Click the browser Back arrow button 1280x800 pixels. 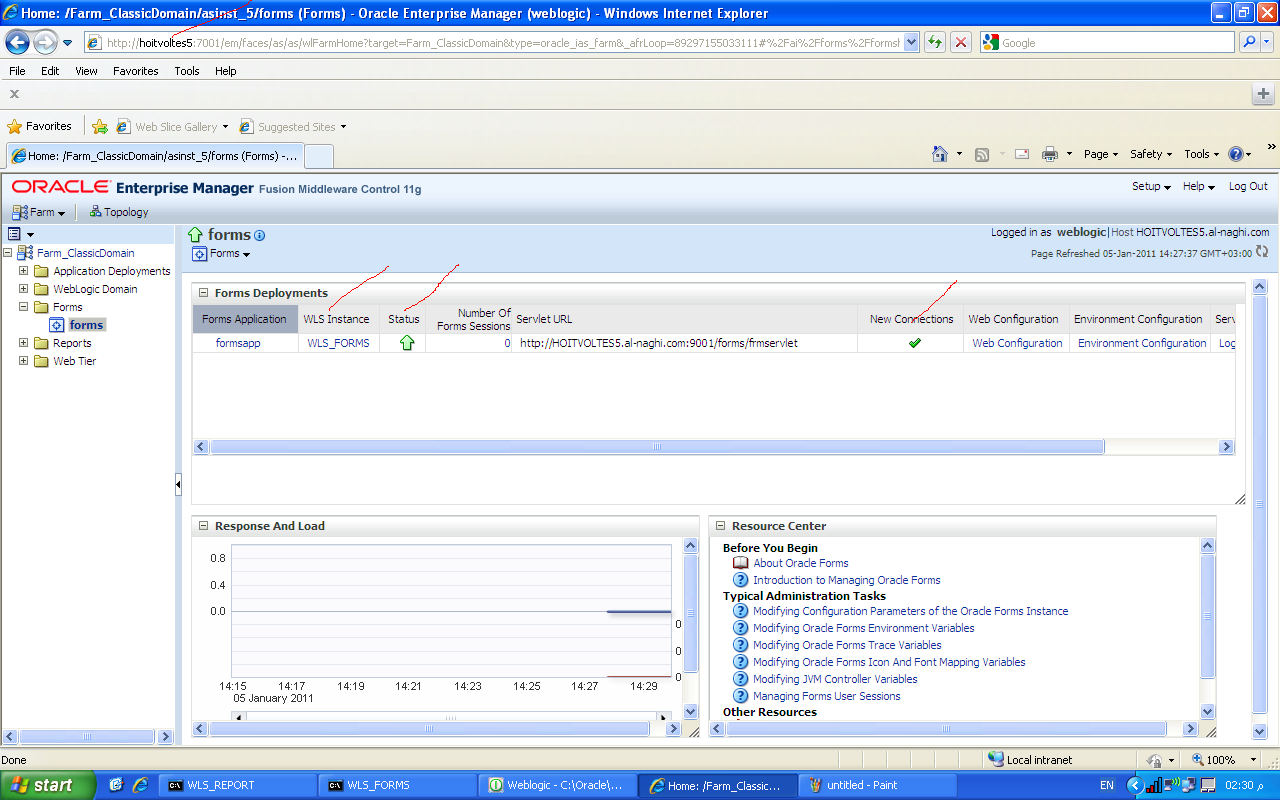(x=18, y=42)
